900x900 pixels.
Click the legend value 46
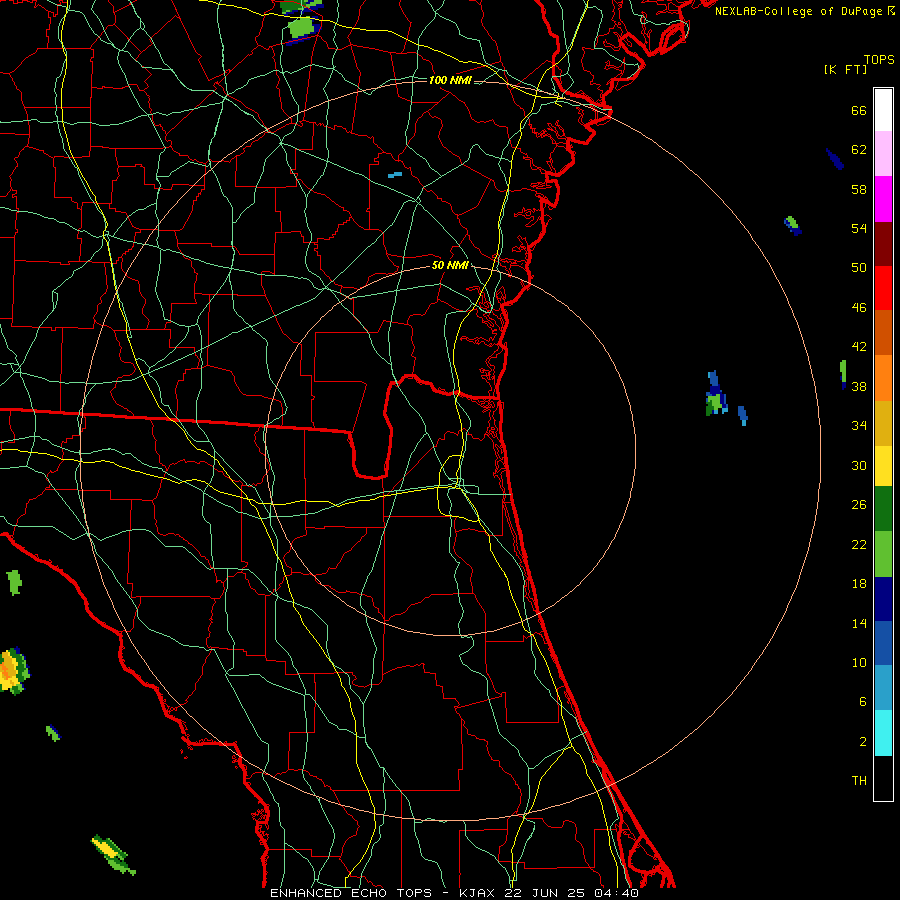coord(859,308)
